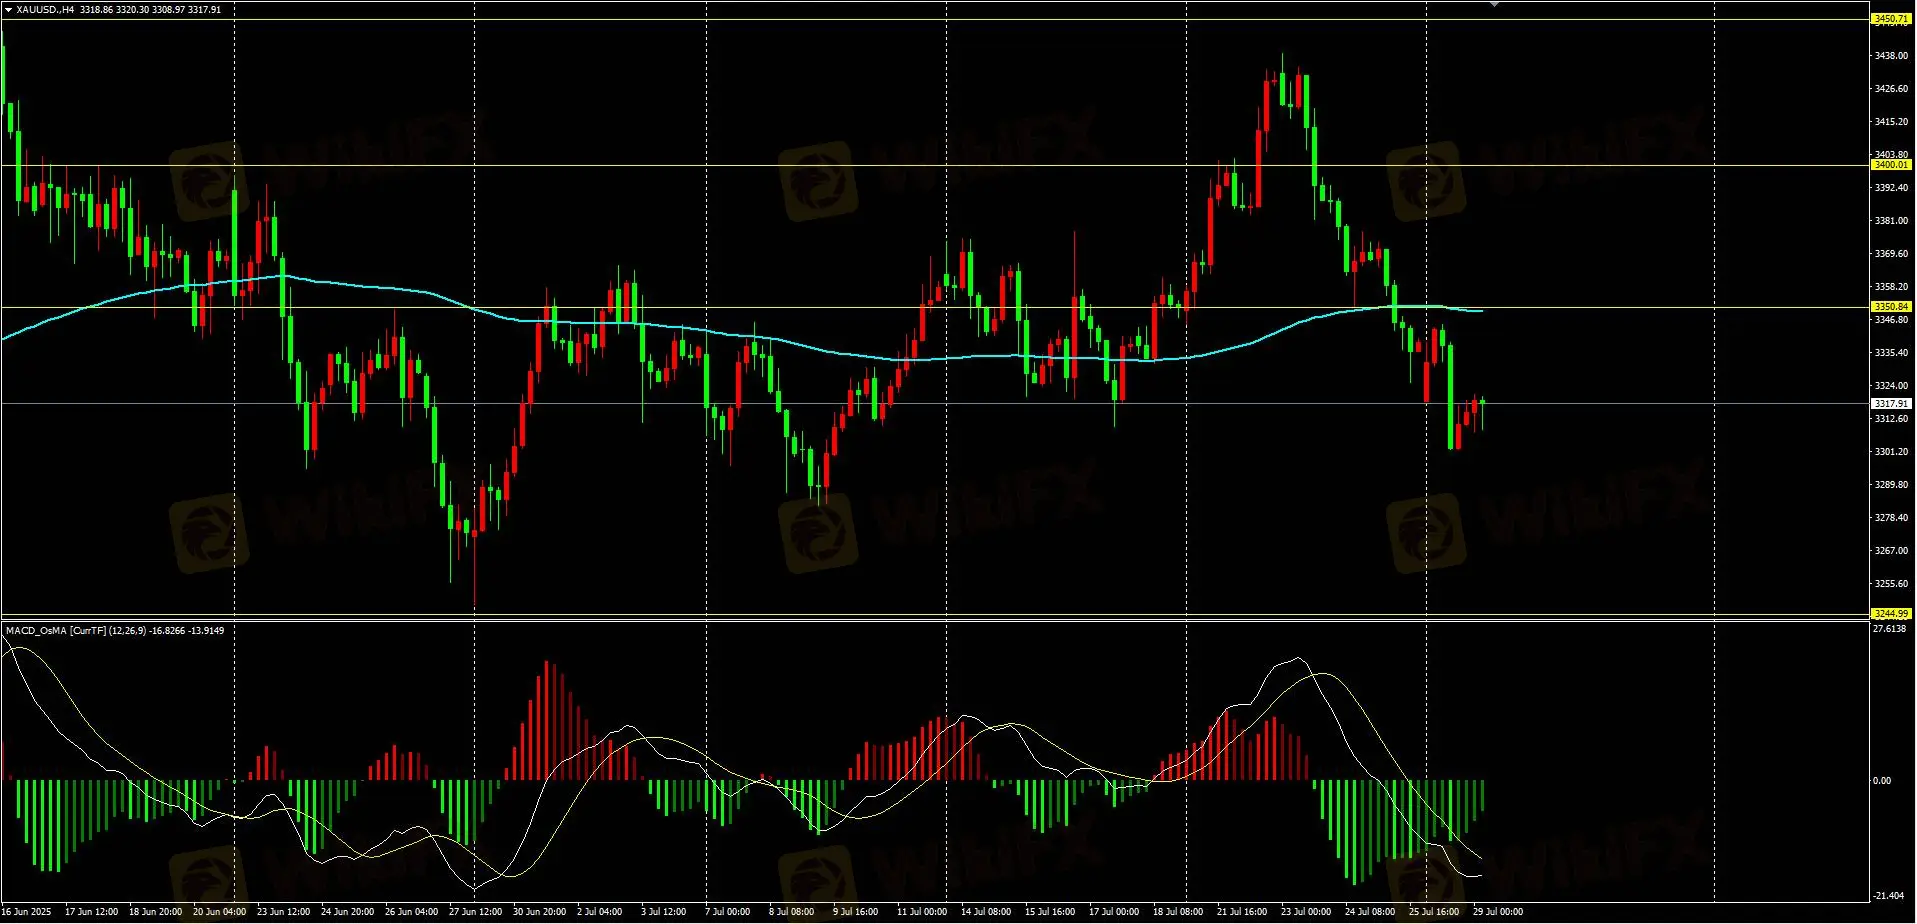
Task: Click the 29 Jul 00:00 time label
Action: coord(1498,912)
